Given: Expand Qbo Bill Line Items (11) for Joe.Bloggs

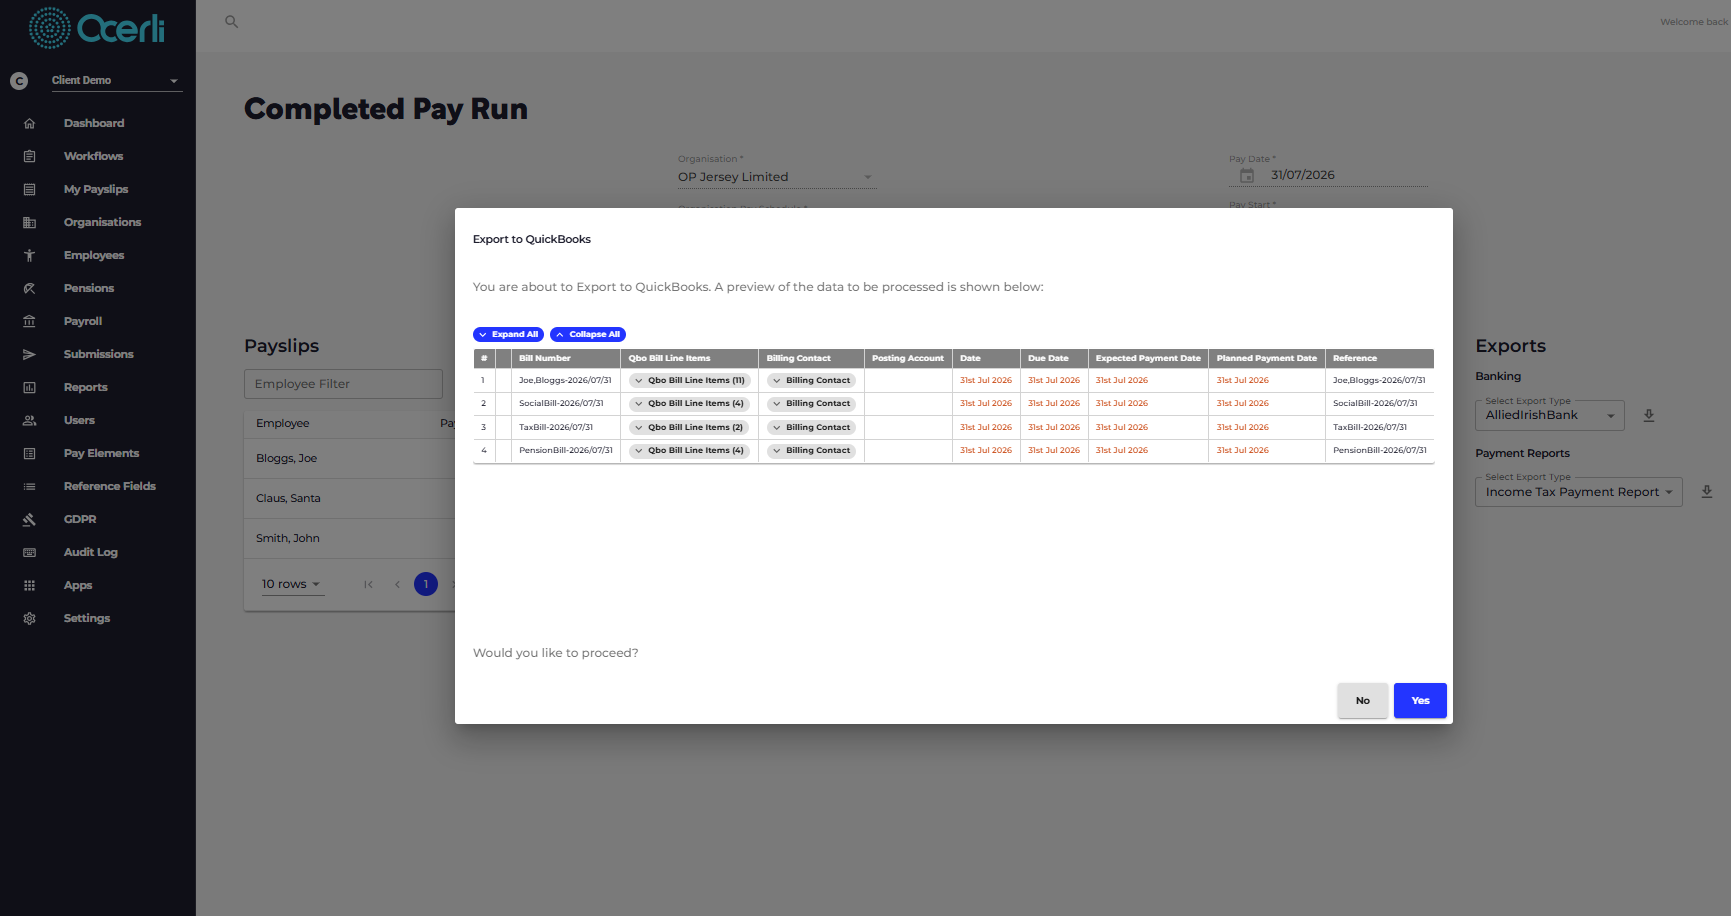Looking at the screenshot, I should (689, 380).
